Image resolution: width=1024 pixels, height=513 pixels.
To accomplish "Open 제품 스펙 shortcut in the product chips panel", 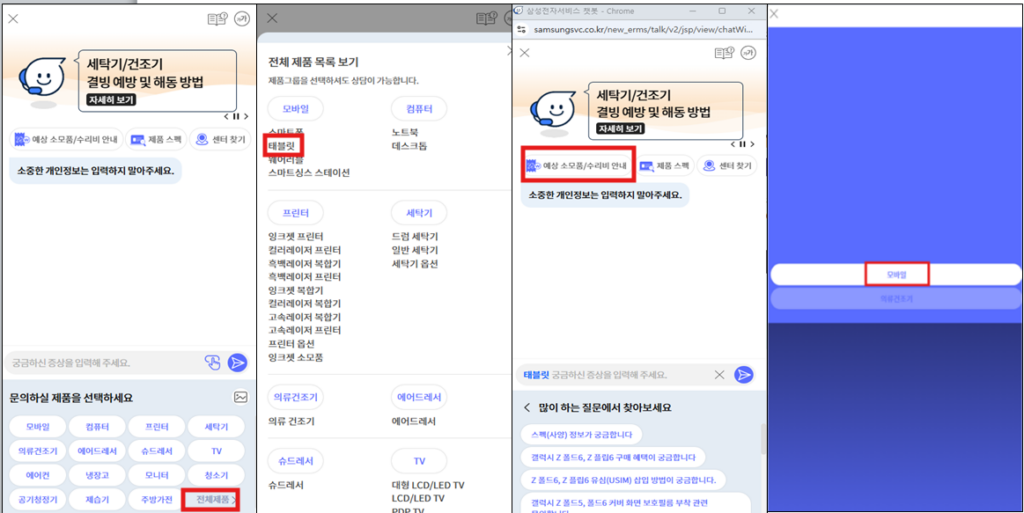I will pos(155,139).
